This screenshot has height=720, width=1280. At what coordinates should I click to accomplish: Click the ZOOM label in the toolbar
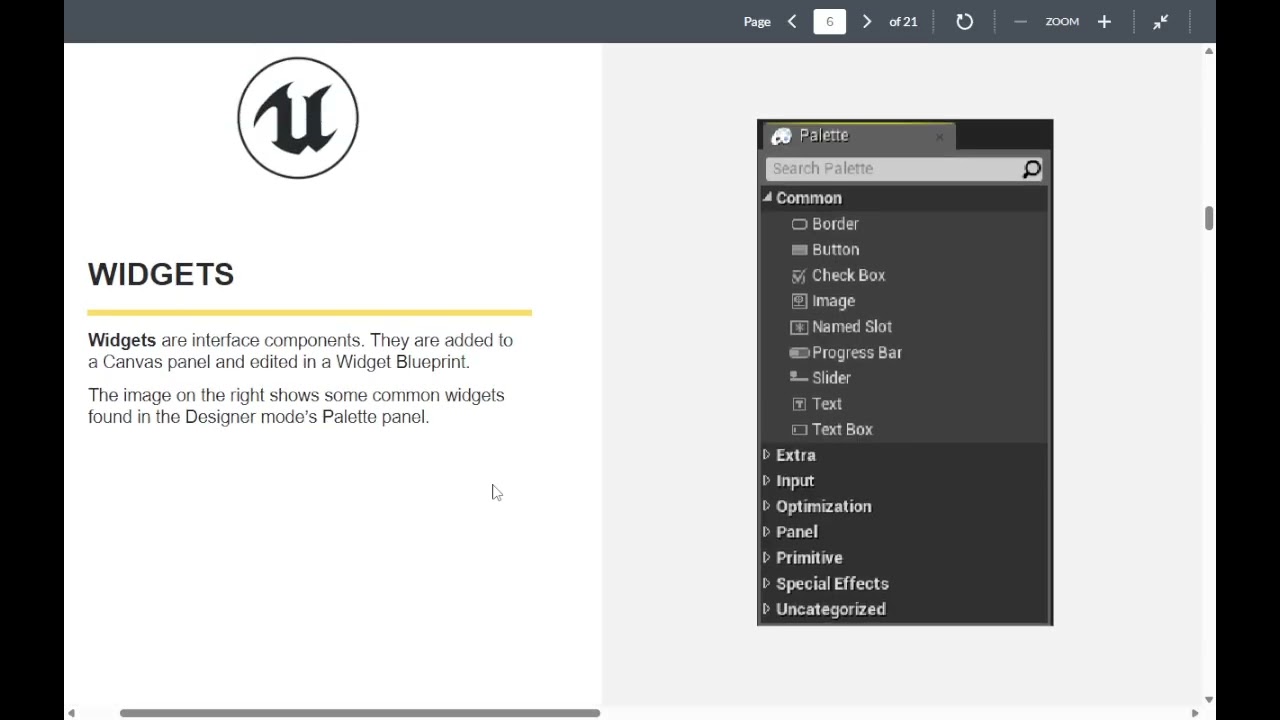pyautogui.click(x=1062, y=22)
